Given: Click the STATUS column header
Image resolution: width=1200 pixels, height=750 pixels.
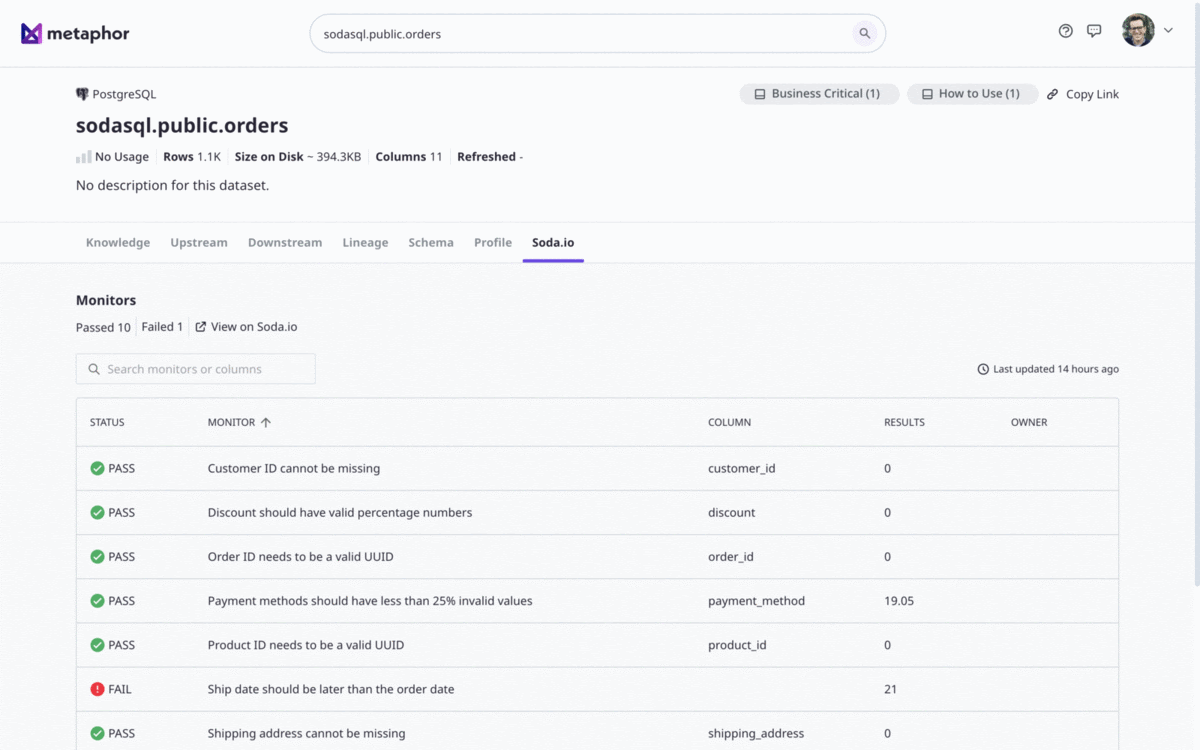Looking at the screenshot, I should (x=107, y=423).
